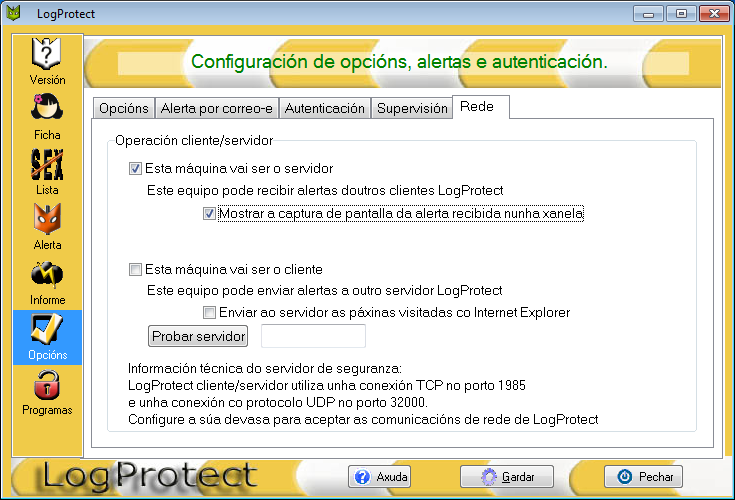This screenshot has height=500, width=735.
Task: Enable 'Esta máquina vai ser o cliente'
Action: pyautogui.click(x=135, y=269)
